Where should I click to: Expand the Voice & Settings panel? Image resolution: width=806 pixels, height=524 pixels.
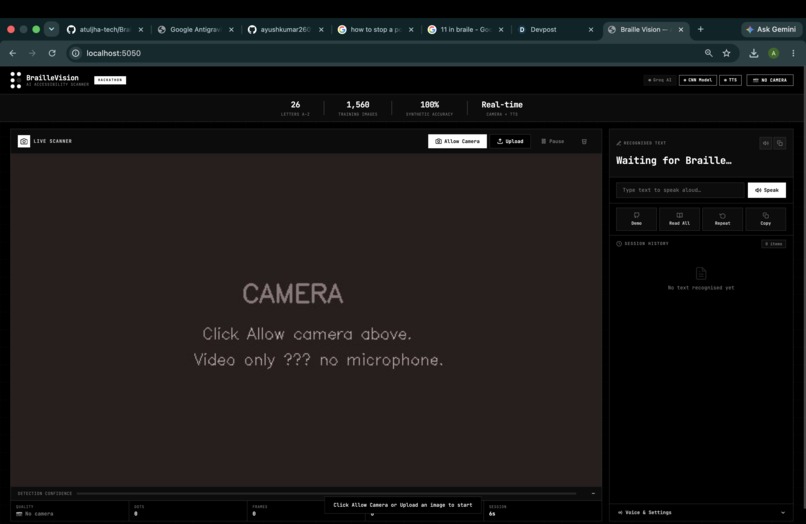(701, 512)
